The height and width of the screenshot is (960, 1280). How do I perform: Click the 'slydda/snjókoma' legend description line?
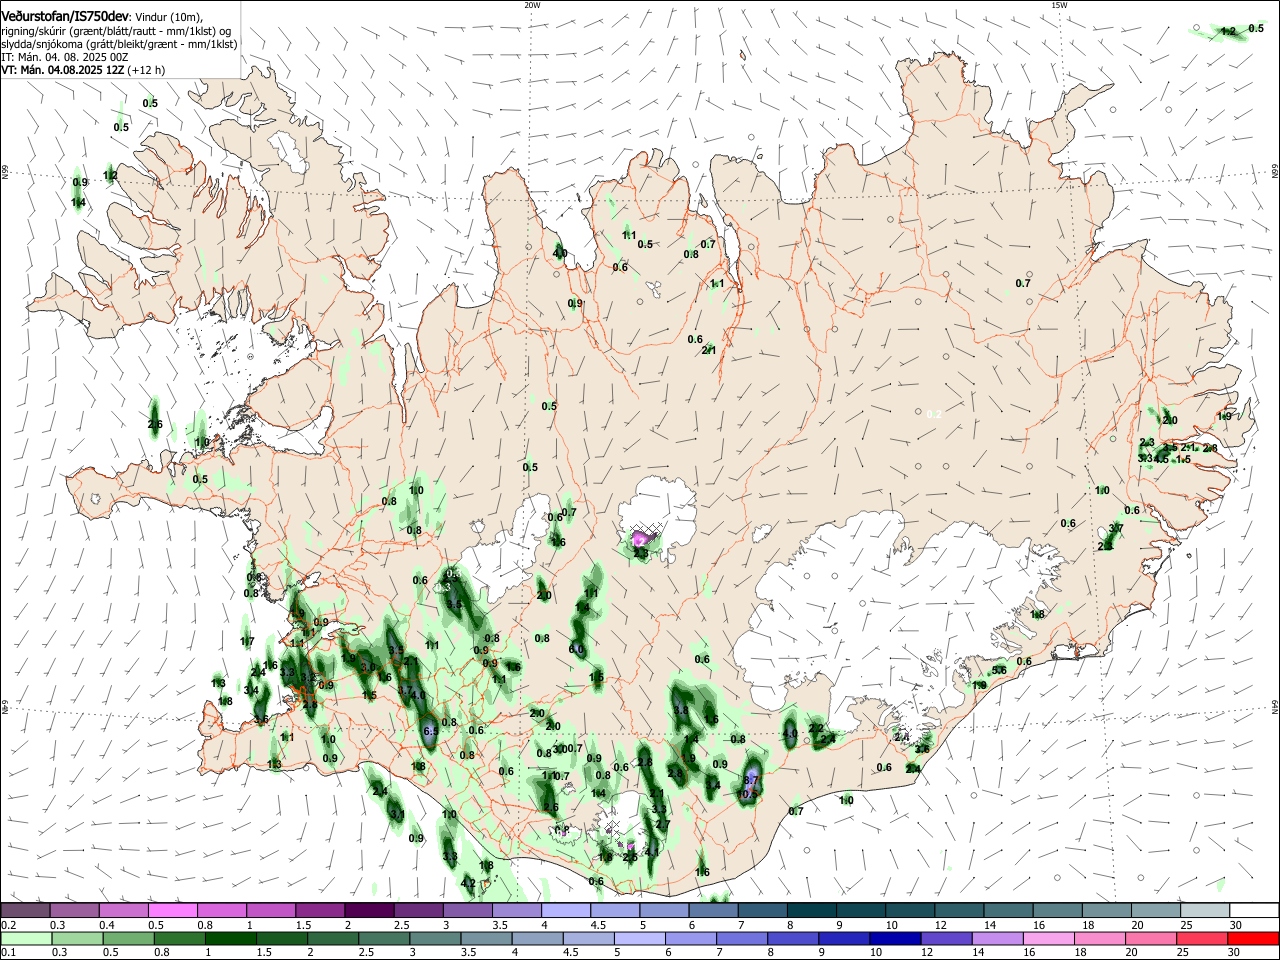click(119, 44)
